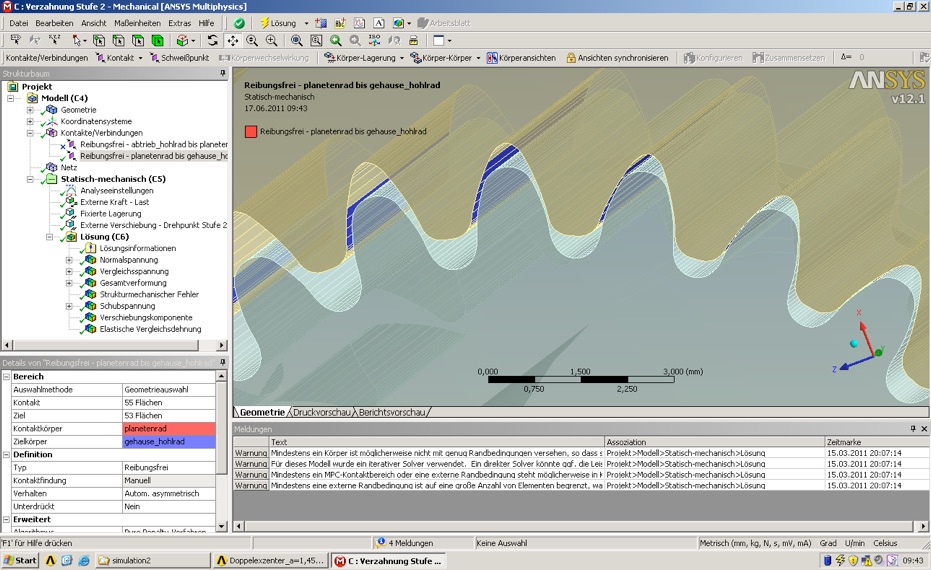The image size is (931, 570).
Task: Click Details panel scrollbar down arrow
Action: 221,526
